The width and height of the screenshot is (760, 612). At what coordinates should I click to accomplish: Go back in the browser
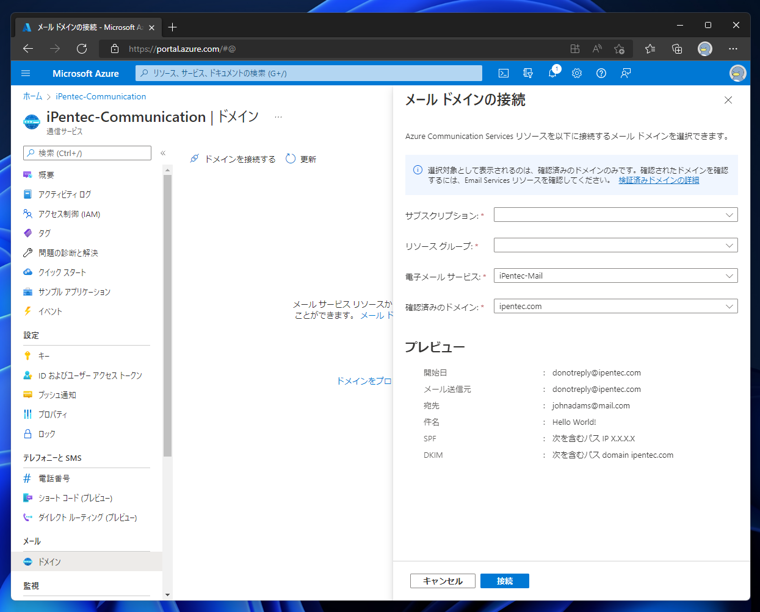click(x=28, y=48)
